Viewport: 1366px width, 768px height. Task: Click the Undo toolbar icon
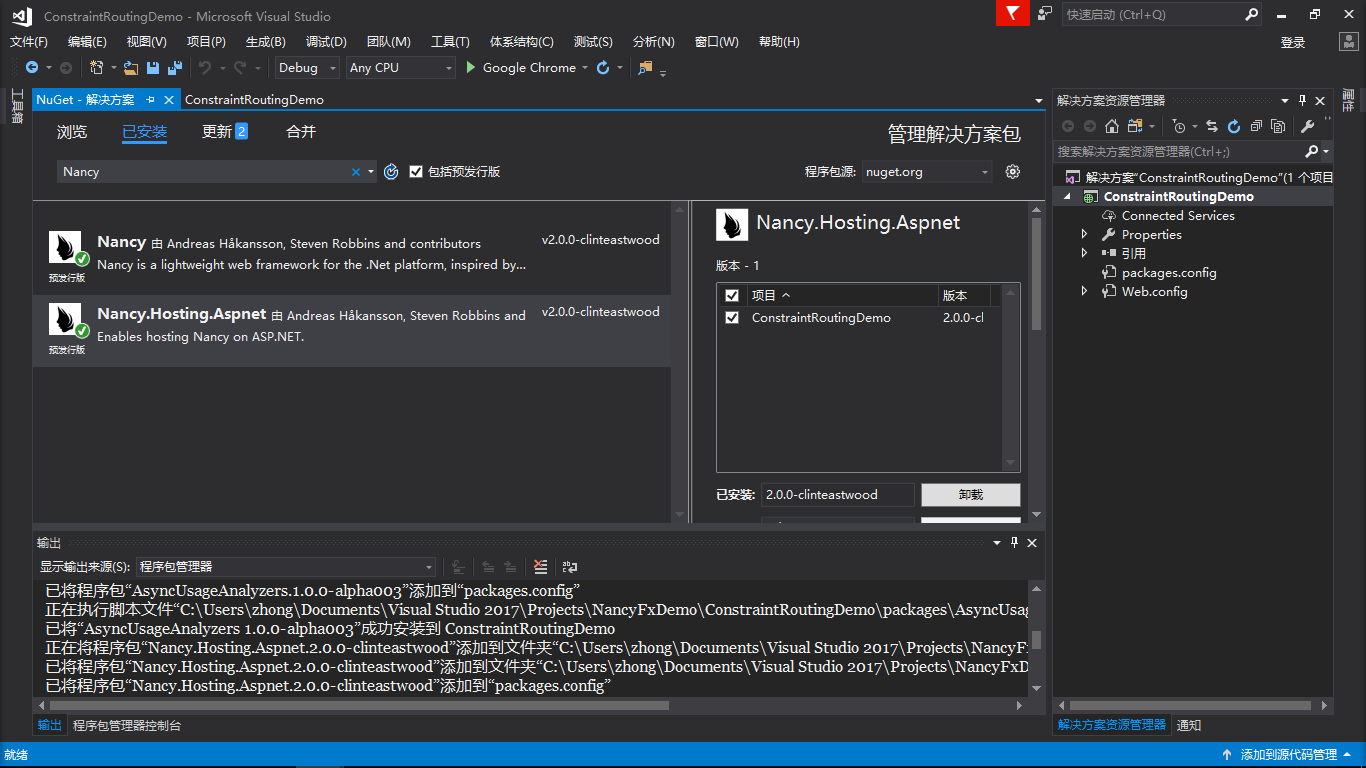(205, 68)
